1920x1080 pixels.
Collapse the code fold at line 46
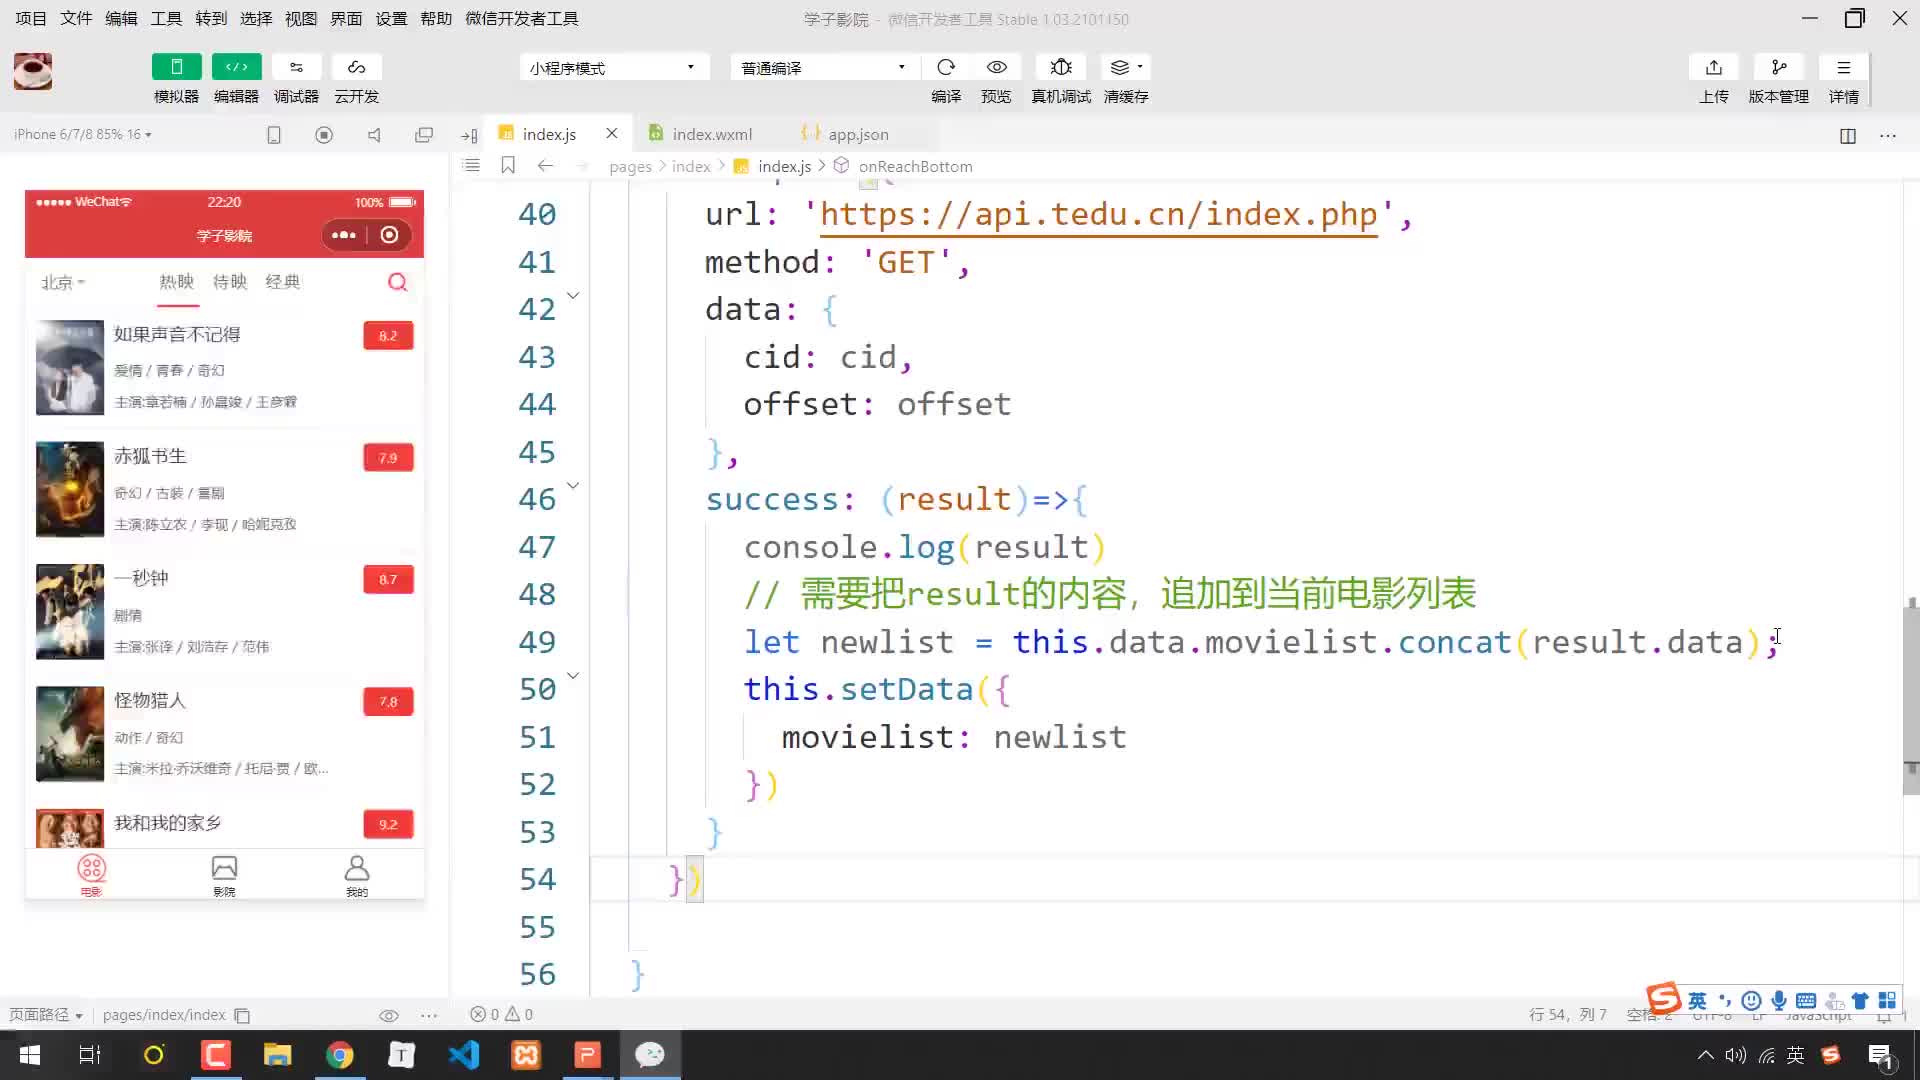(573, 486)
